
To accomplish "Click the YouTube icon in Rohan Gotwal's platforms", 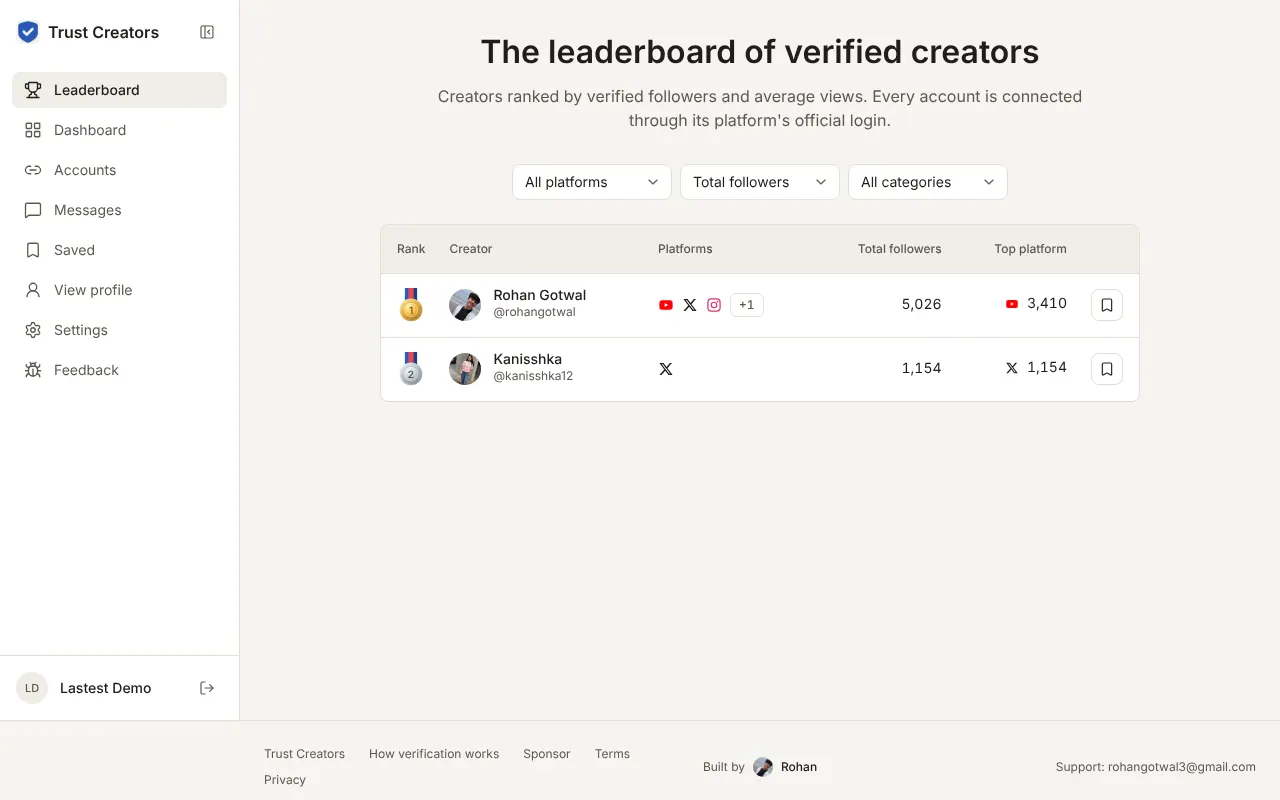I will click(666, 305).
